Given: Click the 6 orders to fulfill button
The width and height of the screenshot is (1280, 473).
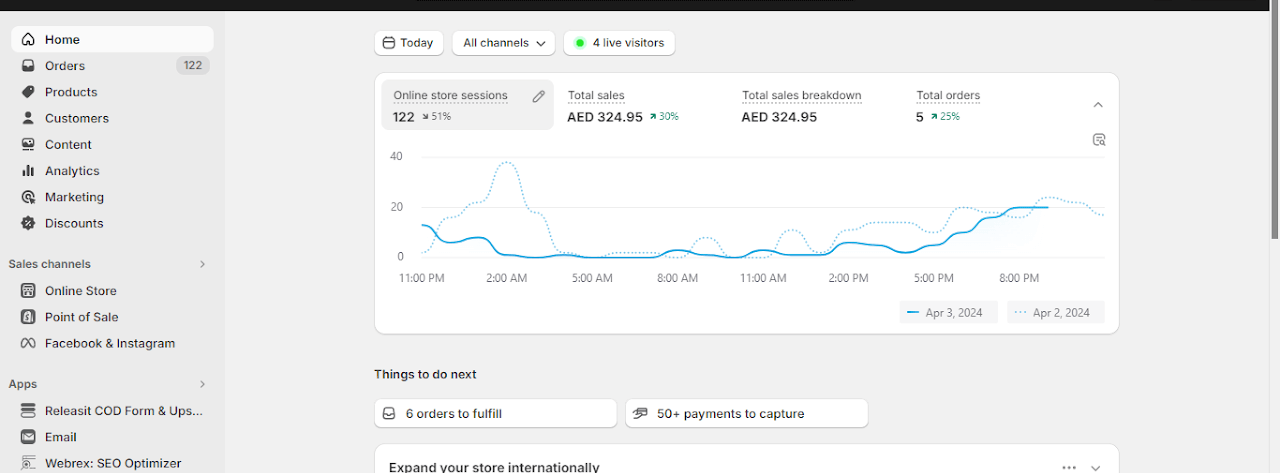Looking at the screenshot, I should coord(495,413).
